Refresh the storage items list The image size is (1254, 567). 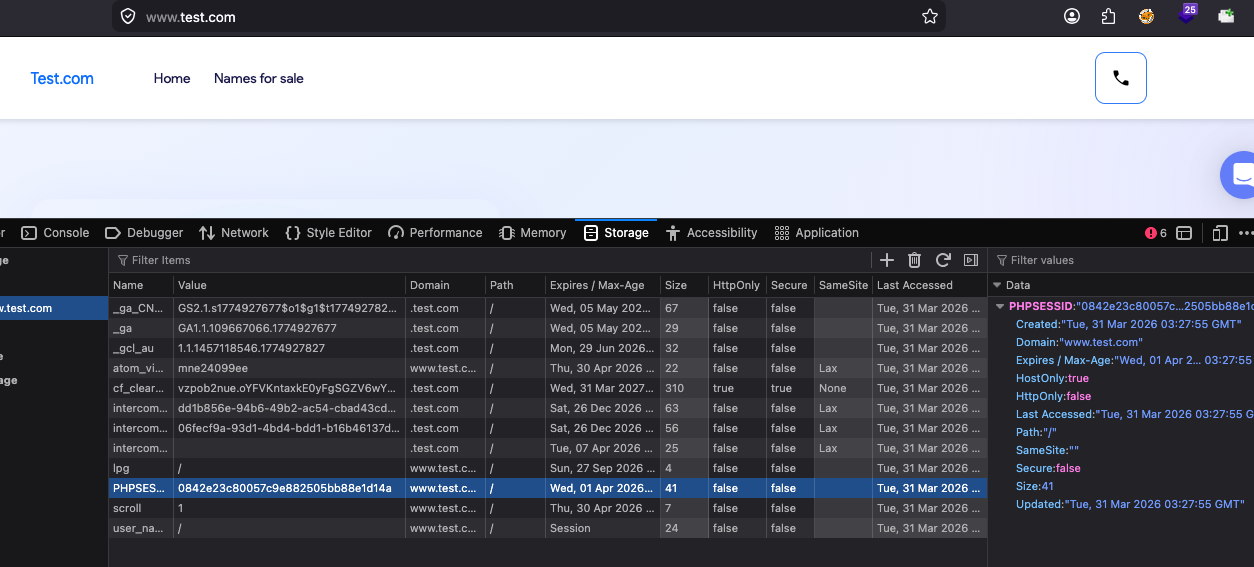[942, 260]
